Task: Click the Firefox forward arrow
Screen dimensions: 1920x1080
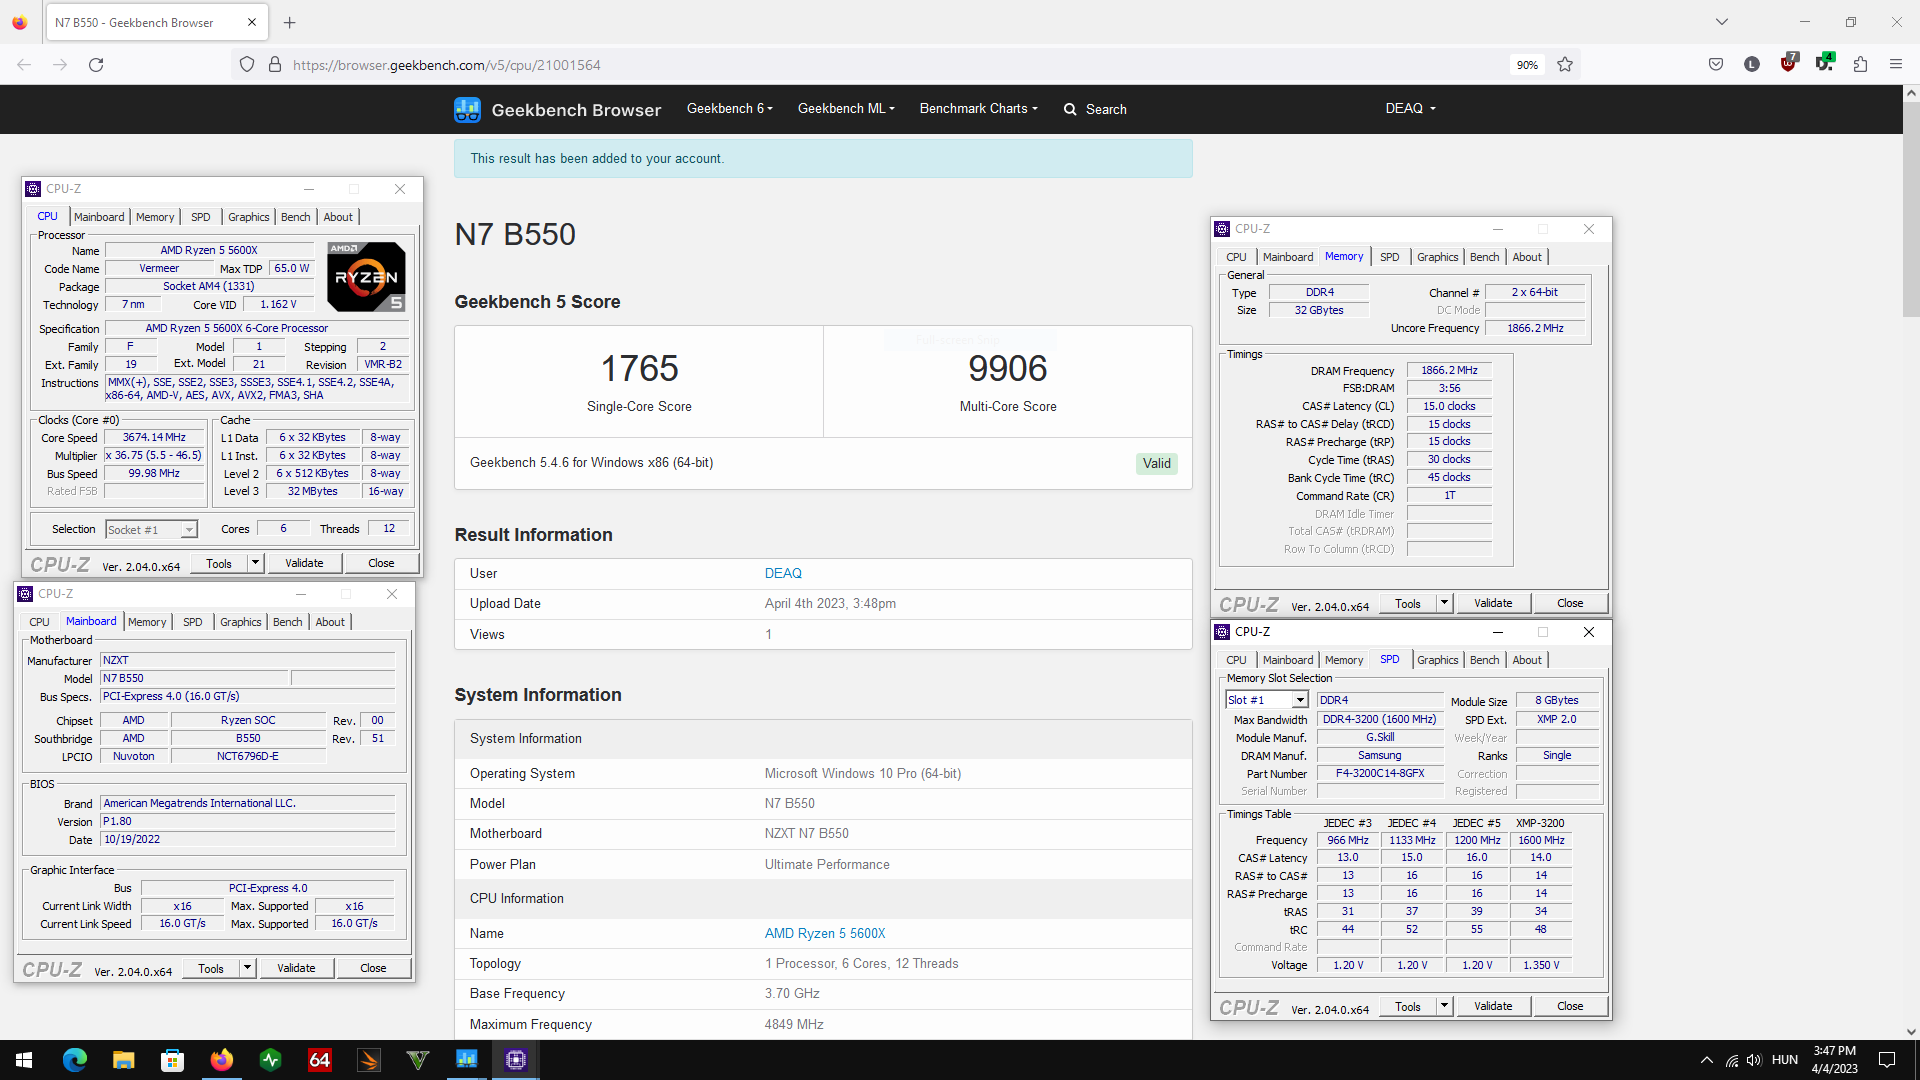Action: coord(60,64)
